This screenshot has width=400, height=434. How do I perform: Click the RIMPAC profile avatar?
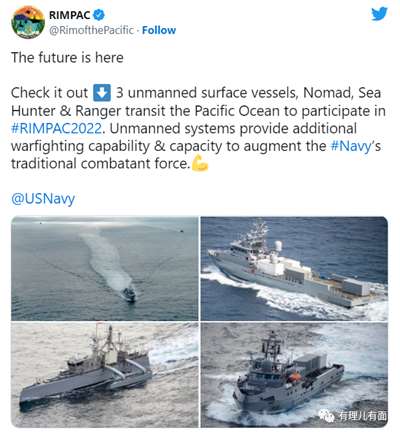click(28, 22)
